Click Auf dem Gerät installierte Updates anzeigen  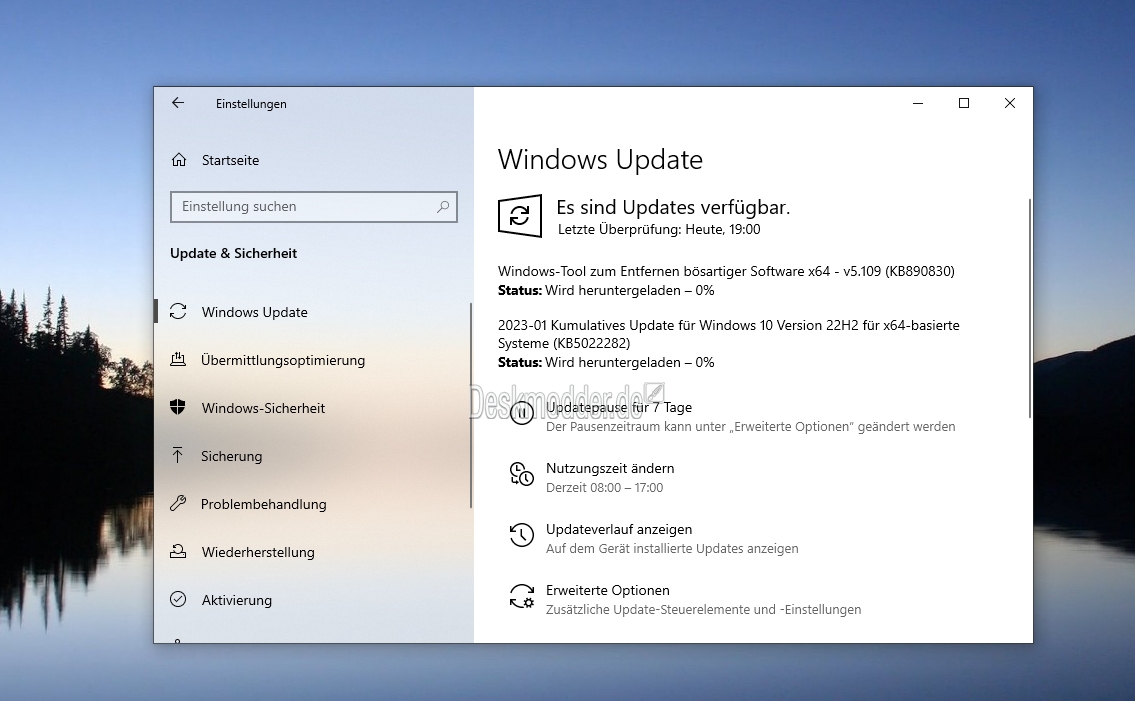pos(672,548)
